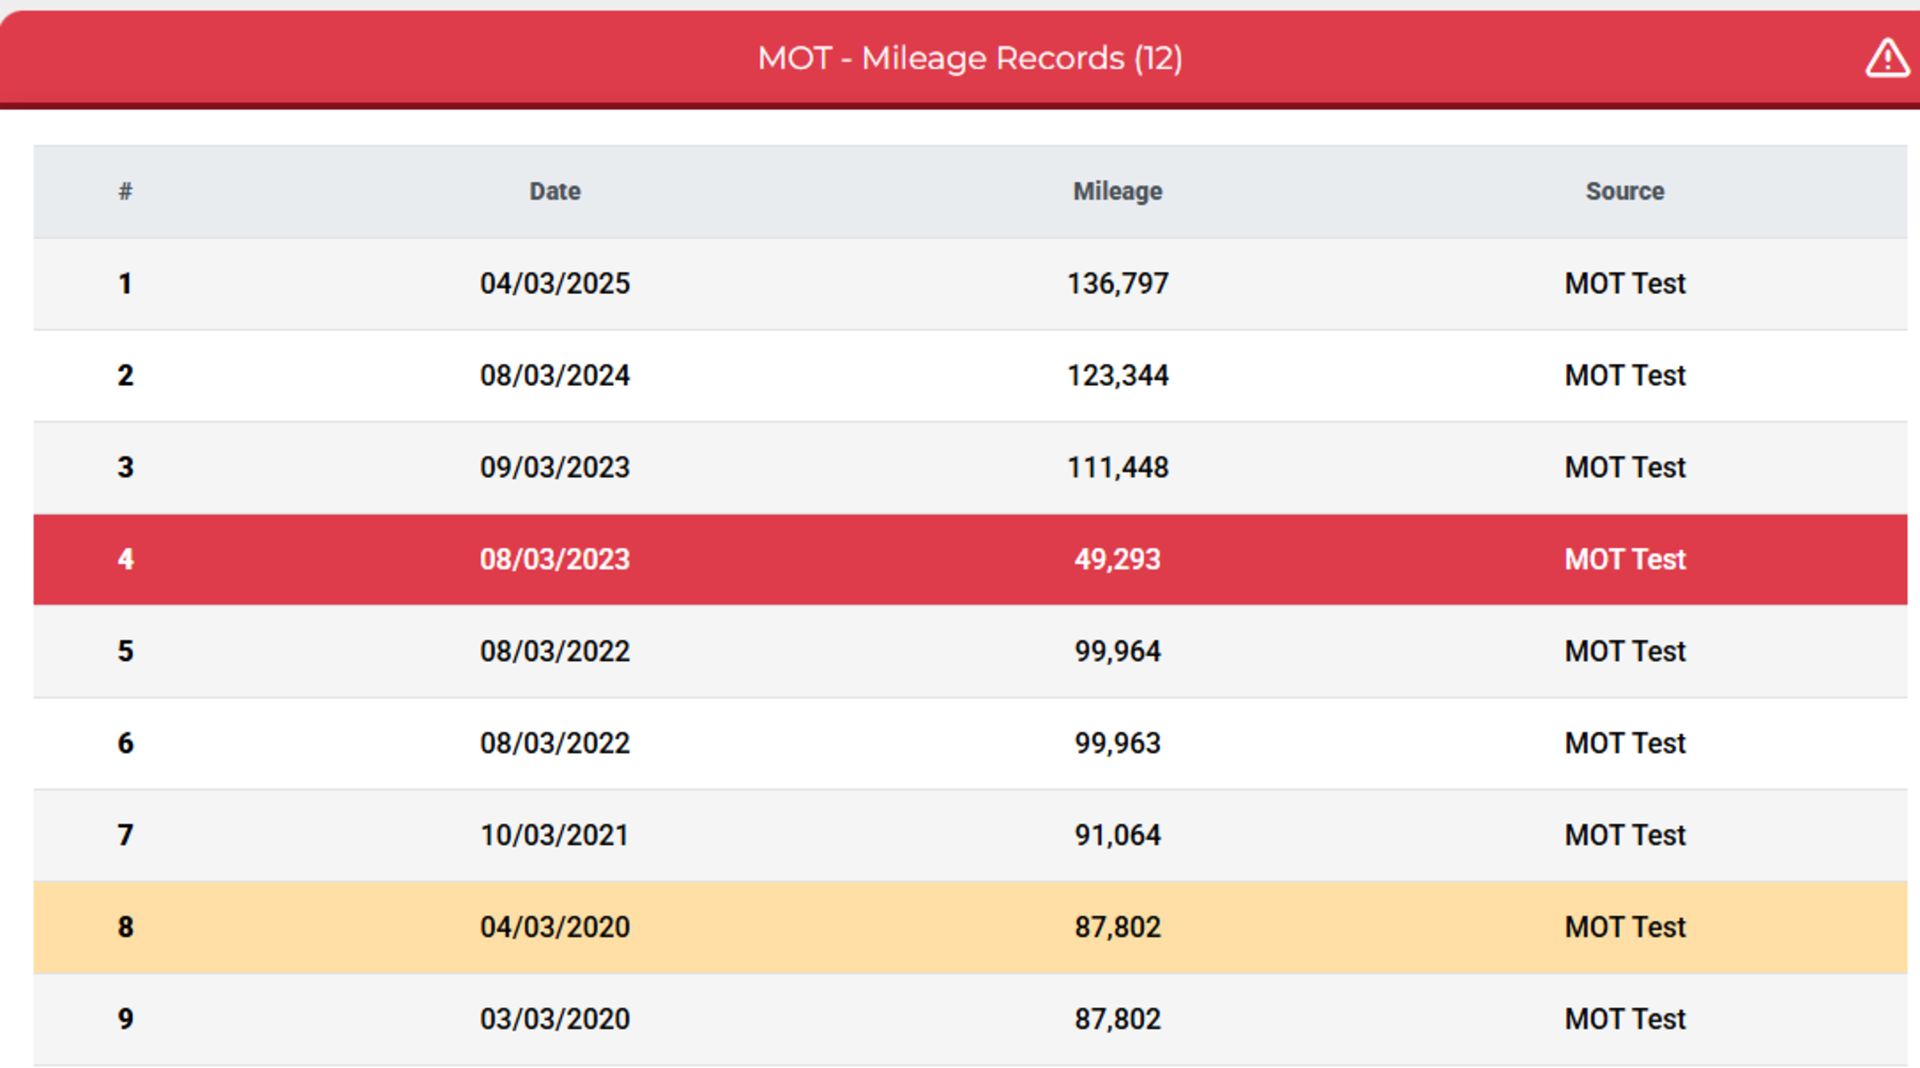This screenshot has width=1920, height=1068.
Task: Click the # column header
Action: tap(125, 191)
